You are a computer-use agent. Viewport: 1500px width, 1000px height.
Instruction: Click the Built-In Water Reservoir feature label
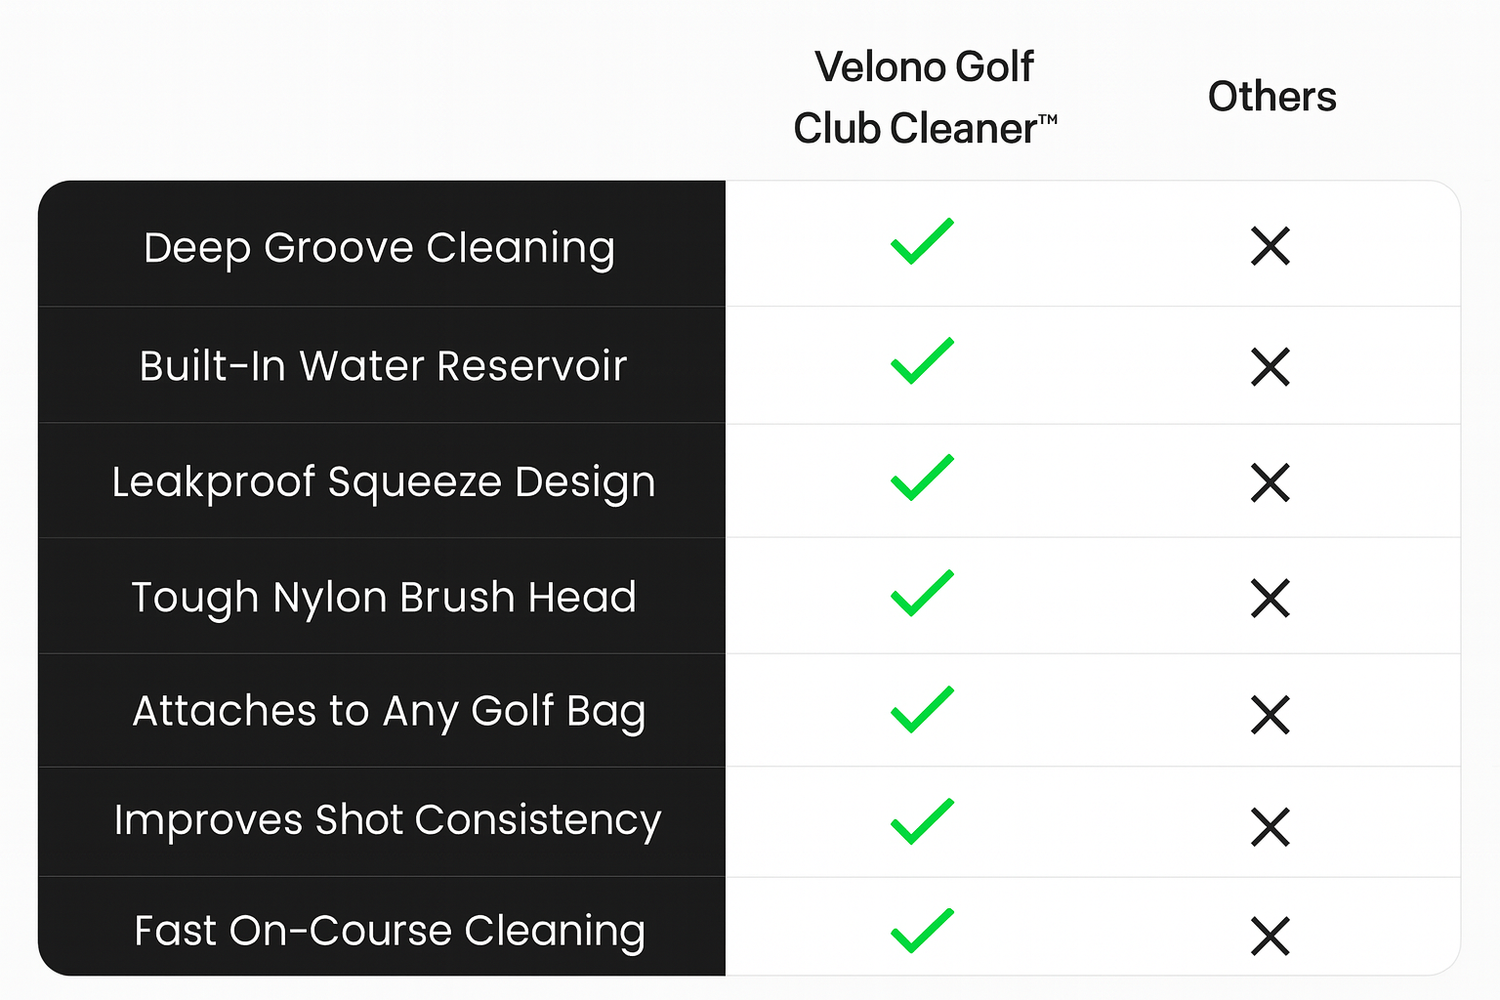(x=382, y=366)
